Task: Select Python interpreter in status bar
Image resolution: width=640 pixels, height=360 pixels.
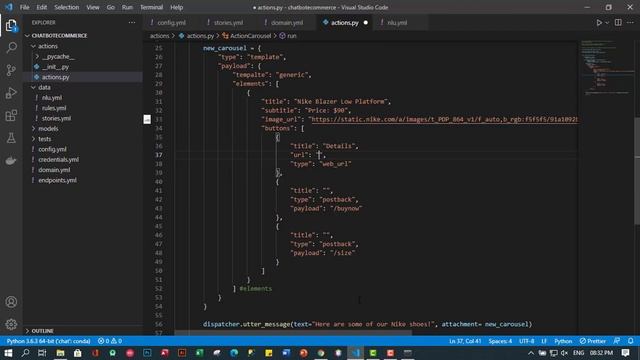Action: click(49, 341)
